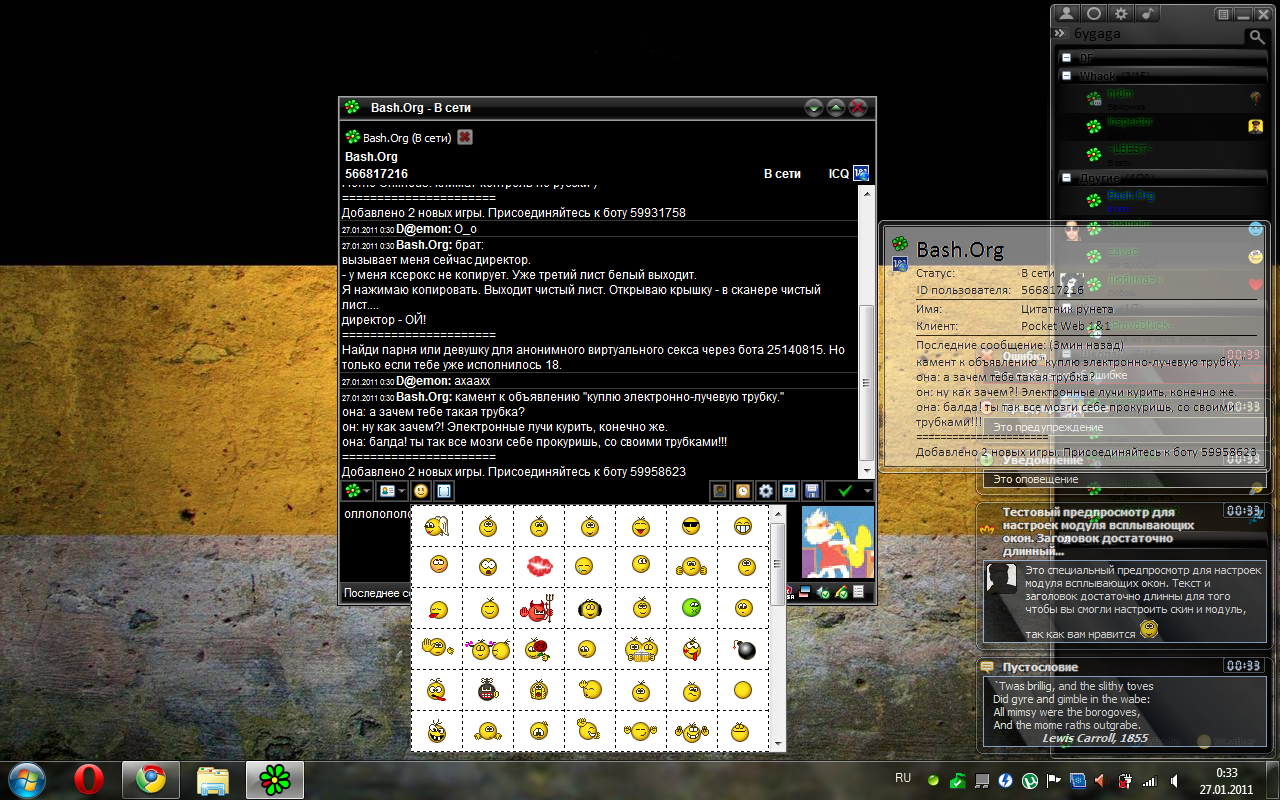
Task: Open search in the contact list
Action: tap(1256, 36)
